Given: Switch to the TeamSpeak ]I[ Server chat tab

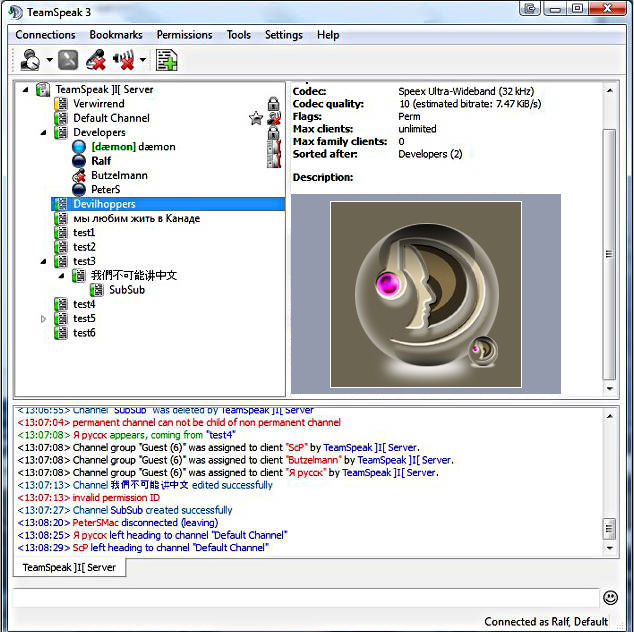Looking at the screenshot, I should point(69,568).
